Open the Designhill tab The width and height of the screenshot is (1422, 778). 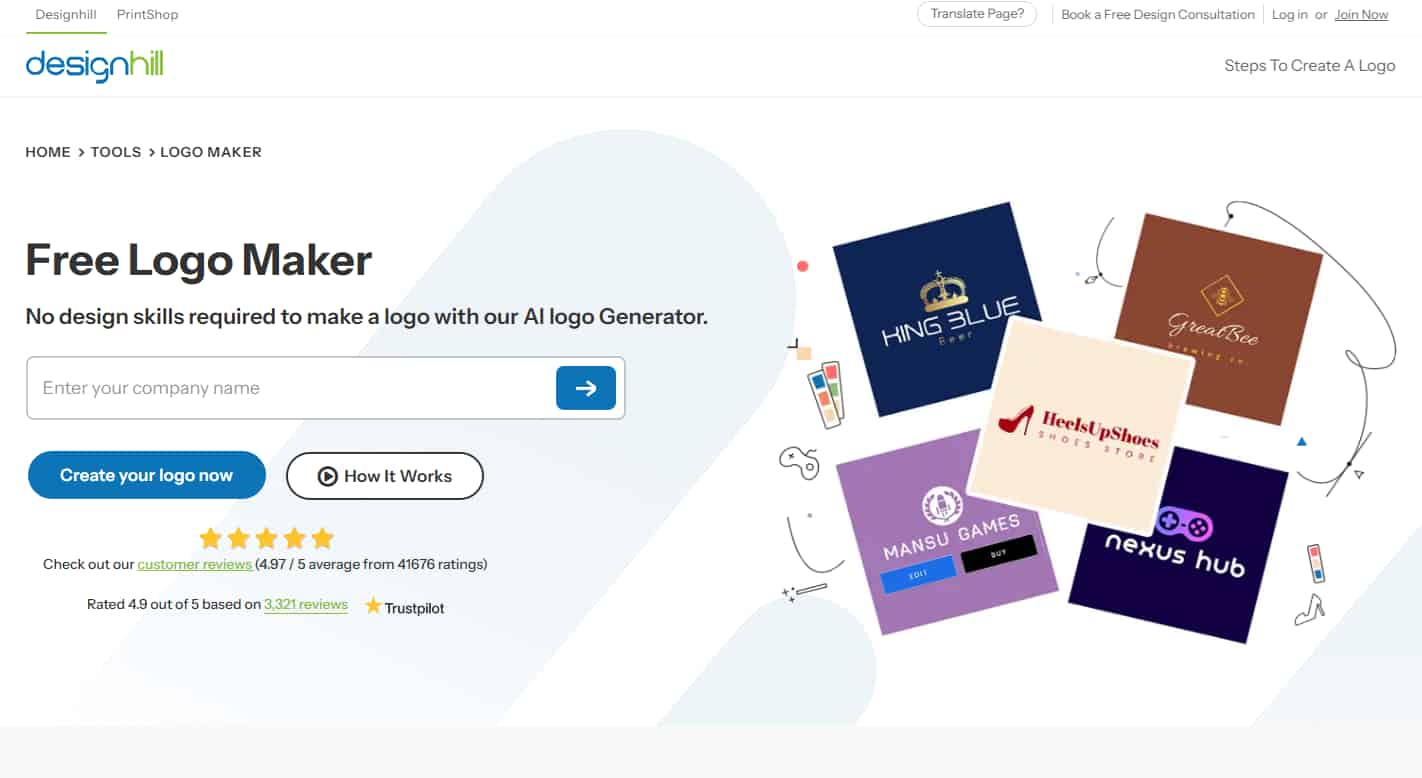point(66,15)
